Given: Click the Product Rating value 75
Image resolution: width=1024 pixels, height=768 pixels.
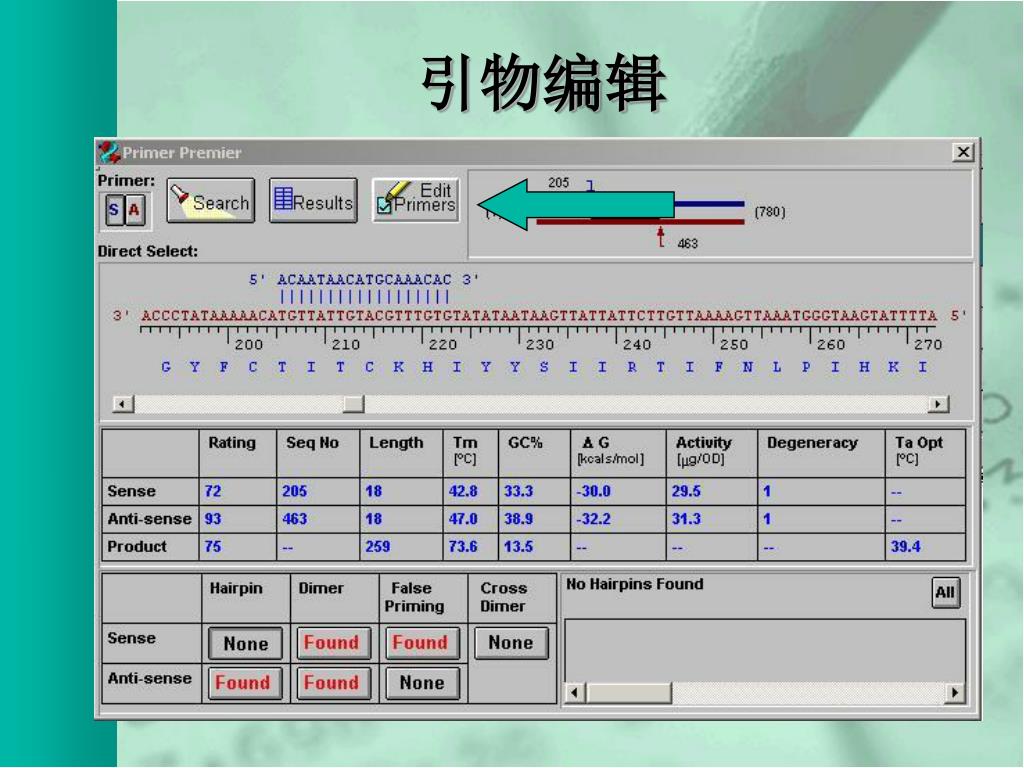Looking at the screenshot, I should (213, 547).
